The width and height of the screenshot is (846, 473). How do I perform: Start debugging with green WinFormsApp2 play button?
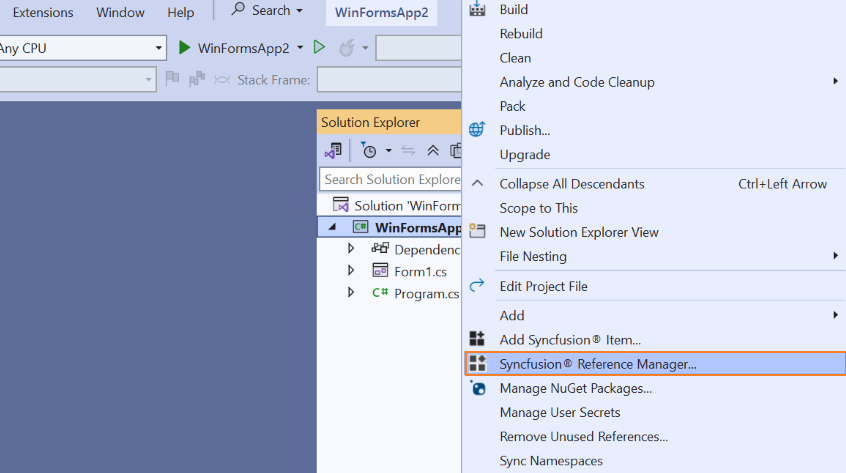pos(184,48)
